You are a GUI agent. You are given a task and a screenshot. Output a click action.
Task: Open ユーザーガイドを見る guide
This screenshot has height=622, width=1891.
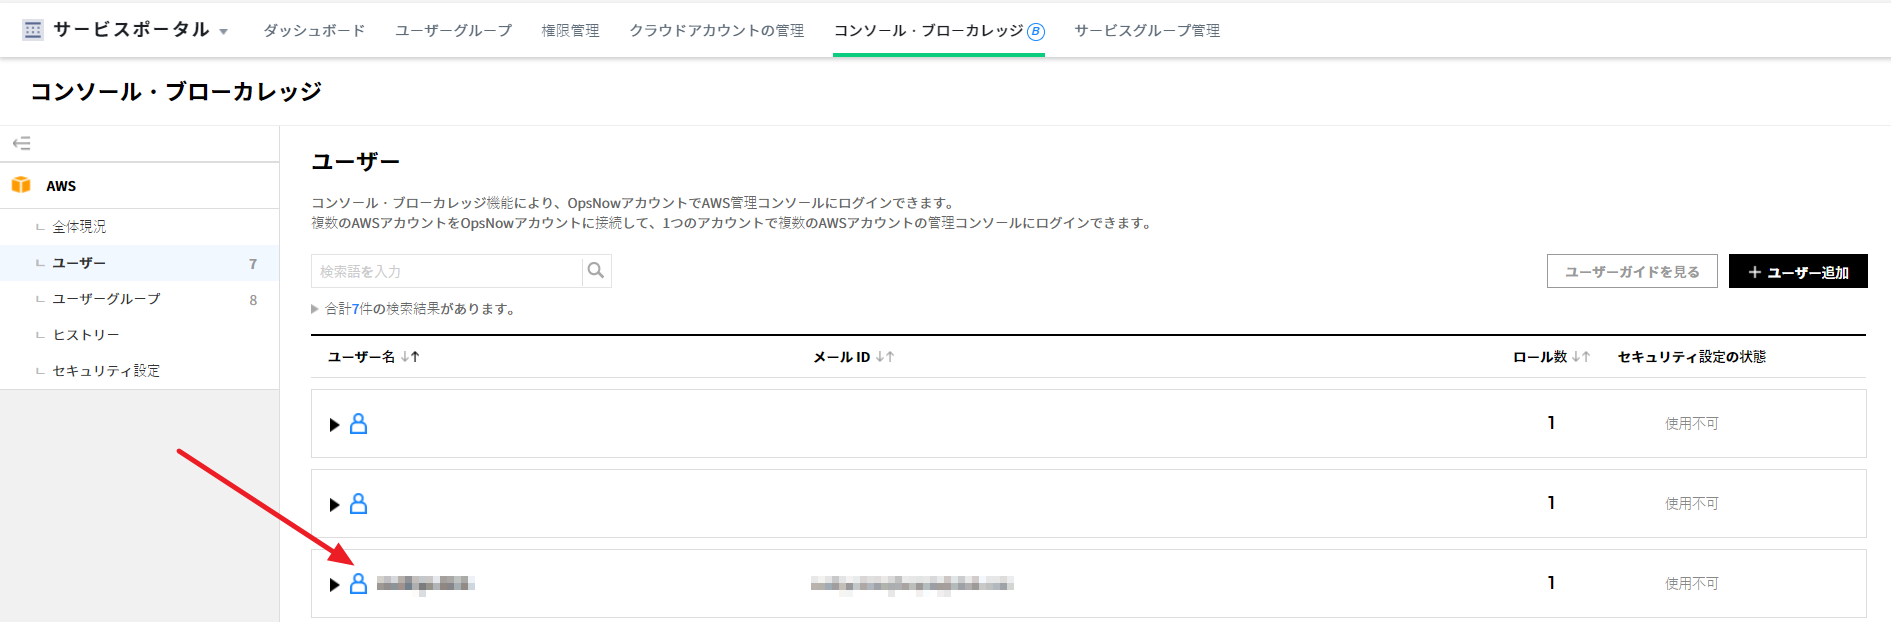click(x=1631, y=272)
